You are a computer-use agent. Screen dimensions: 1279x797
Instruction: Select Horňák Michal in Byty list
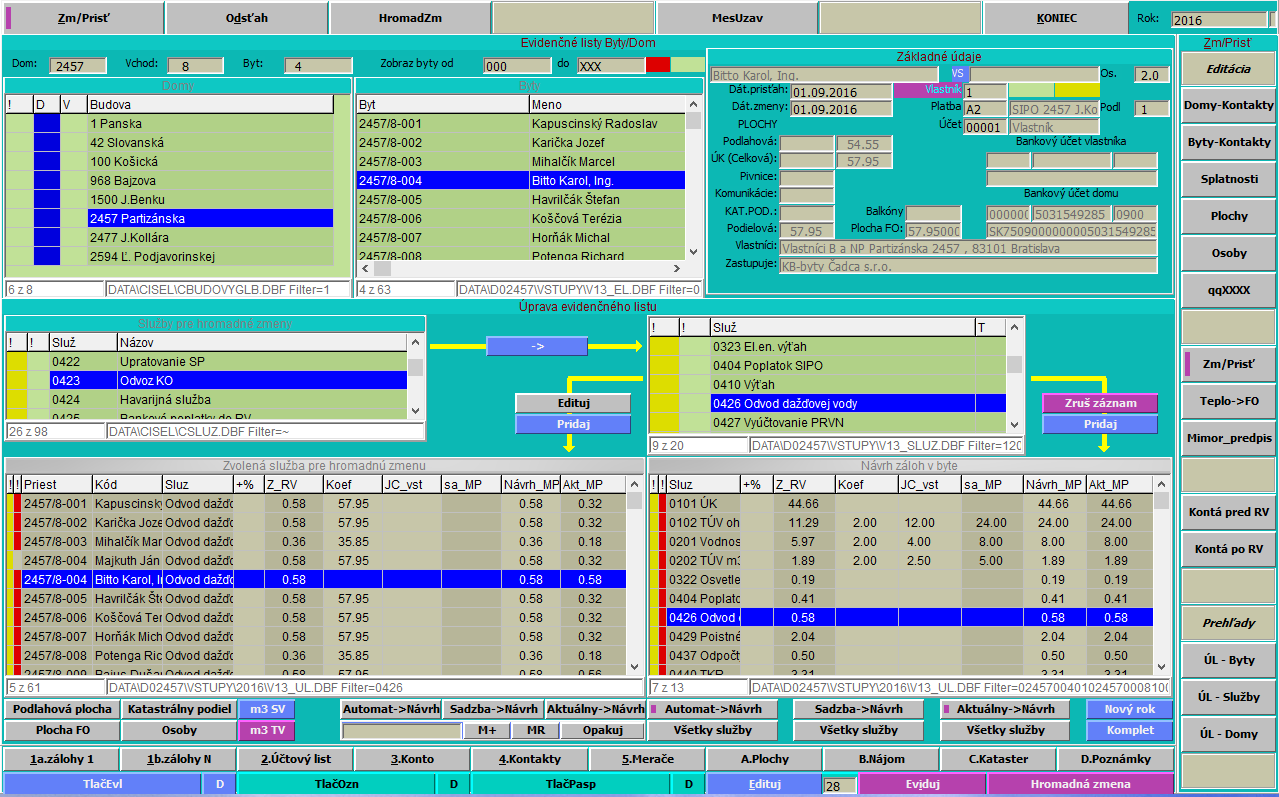pos(521,238)
